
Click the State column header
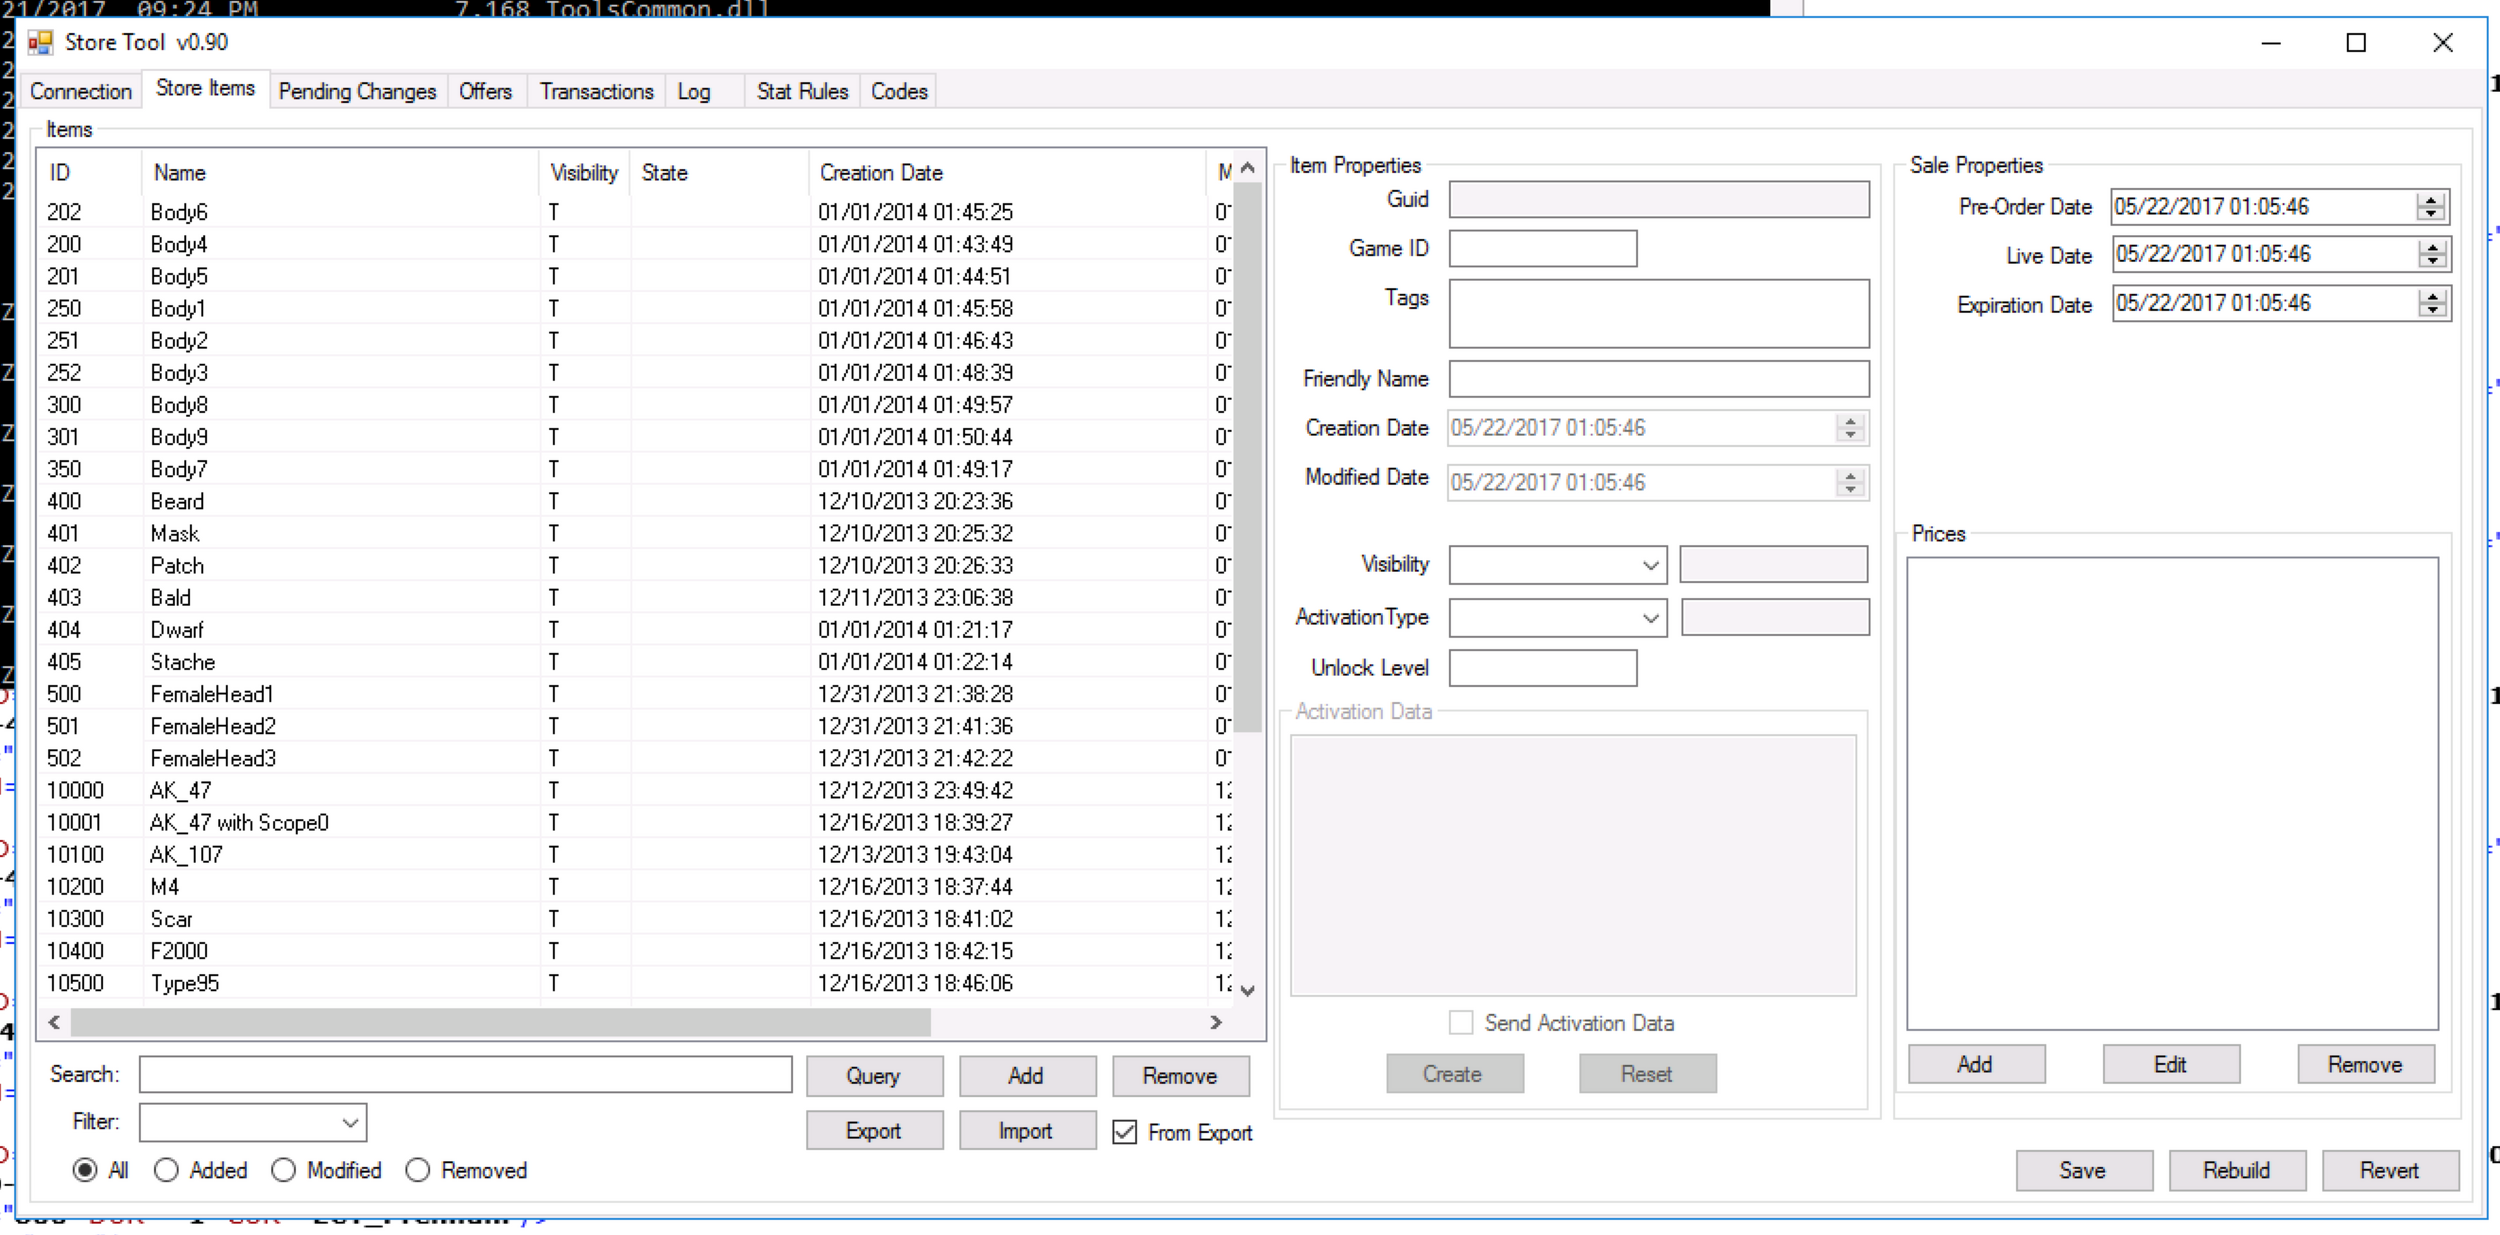click(720, 173)
